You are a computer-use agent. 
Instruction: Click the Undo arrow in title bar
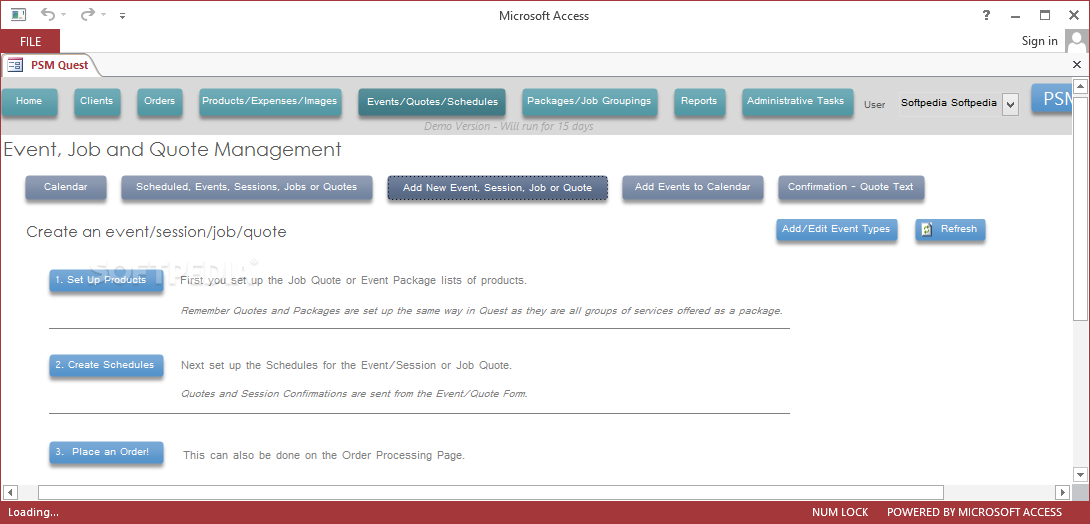pyautogui.click(x=48, y=15)
